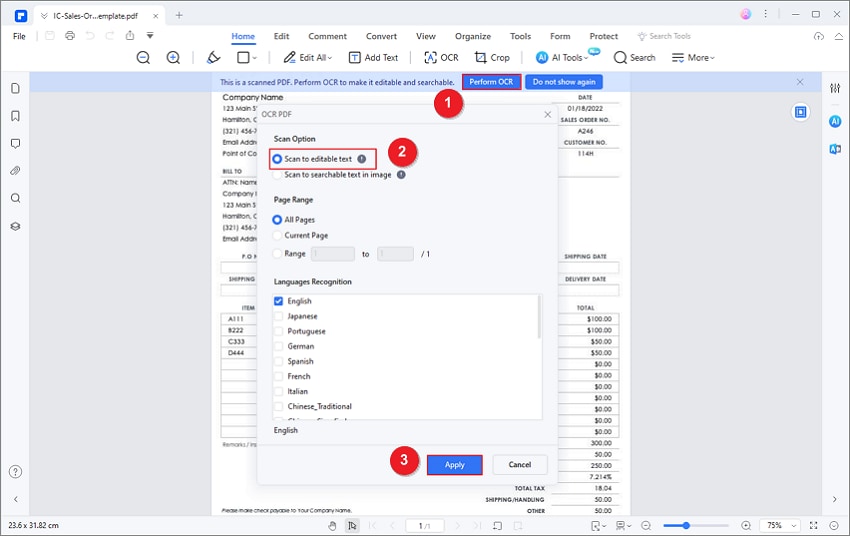This screenshot has width=850, height=536.
Task: Click the redo arrow icon
Action: pyautogui.click(x=110, y=36)
